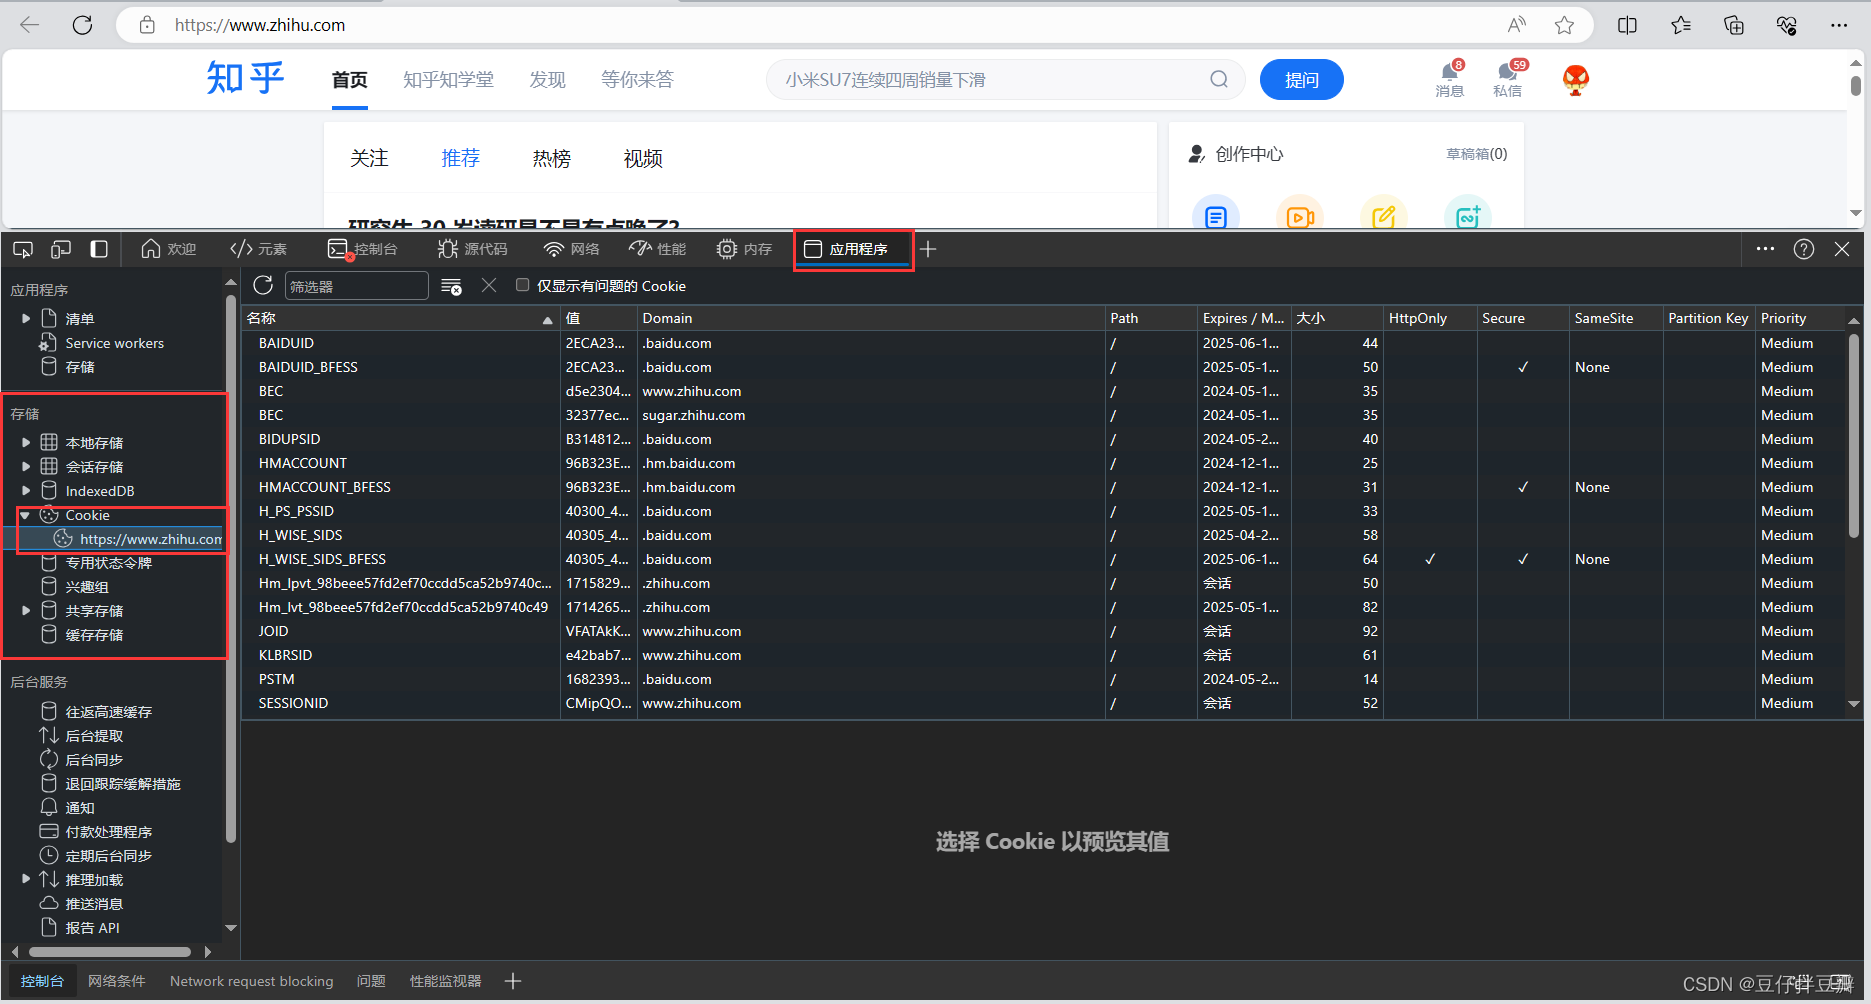This screenshot has height=1004, width=1871.
Task: Open collections icon in browser toolbar
Action: point(1734,25)
